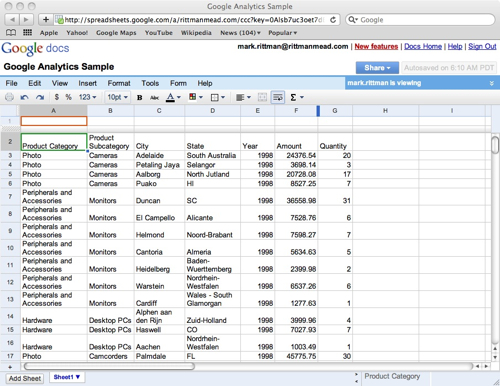Screen dimensions: 500x386
Task: Click the redo arrow icon
Action: click(x=40, y=97)
